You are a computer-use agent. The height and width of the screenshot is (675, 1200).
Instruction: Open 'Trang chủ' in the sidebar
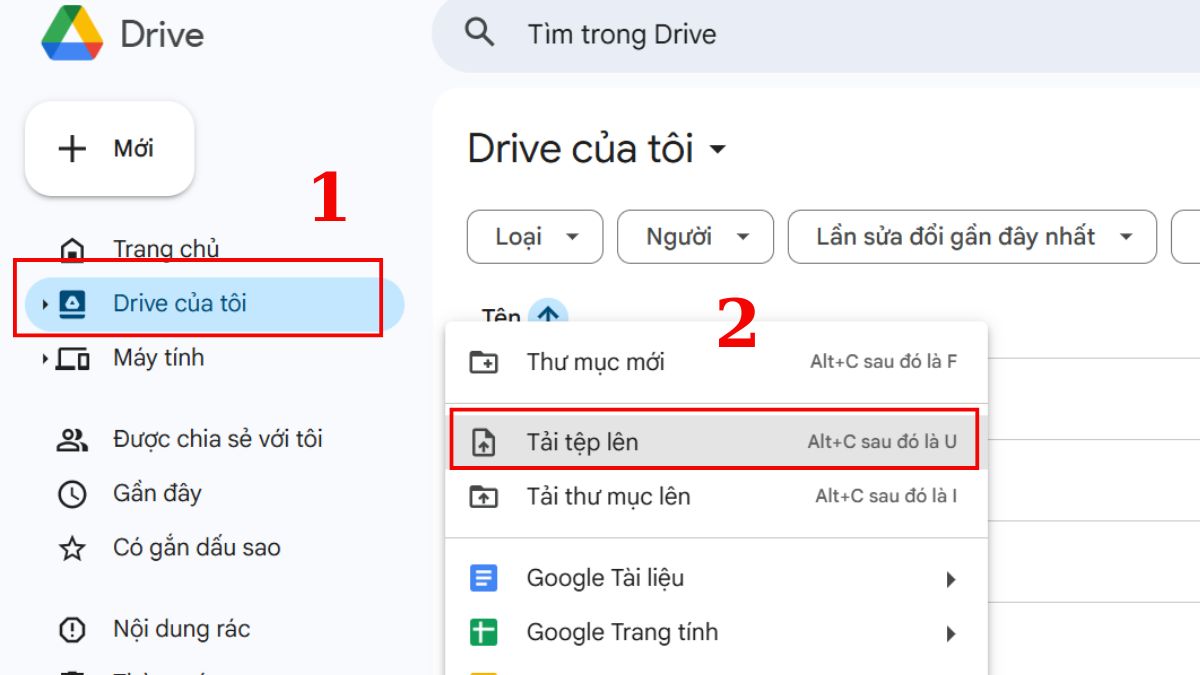166,248
